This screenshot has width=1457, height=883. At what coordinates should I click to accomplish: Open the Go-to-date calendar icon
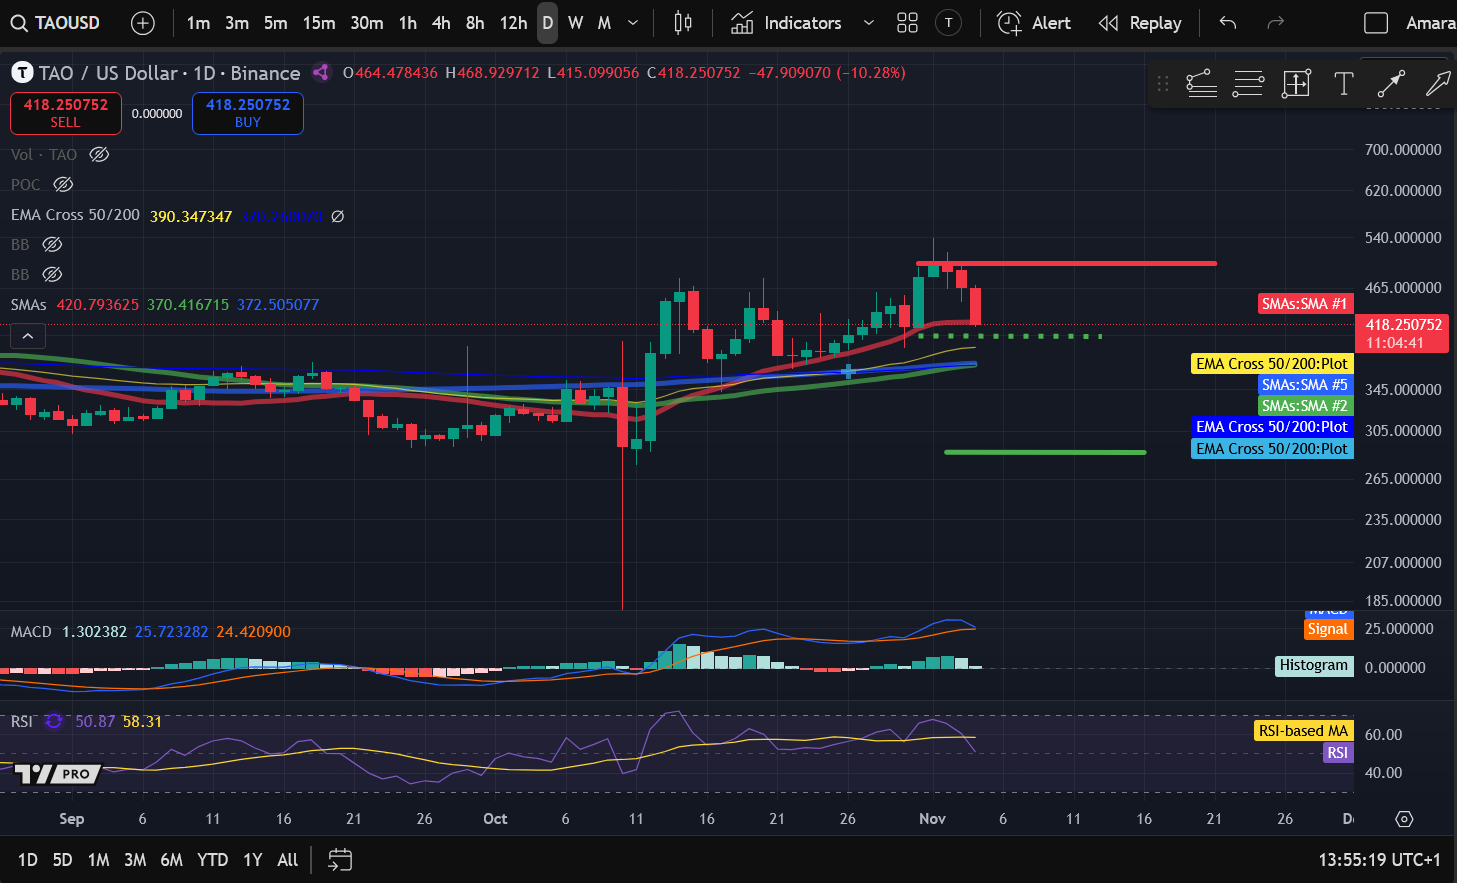click(x=339, y=860)
